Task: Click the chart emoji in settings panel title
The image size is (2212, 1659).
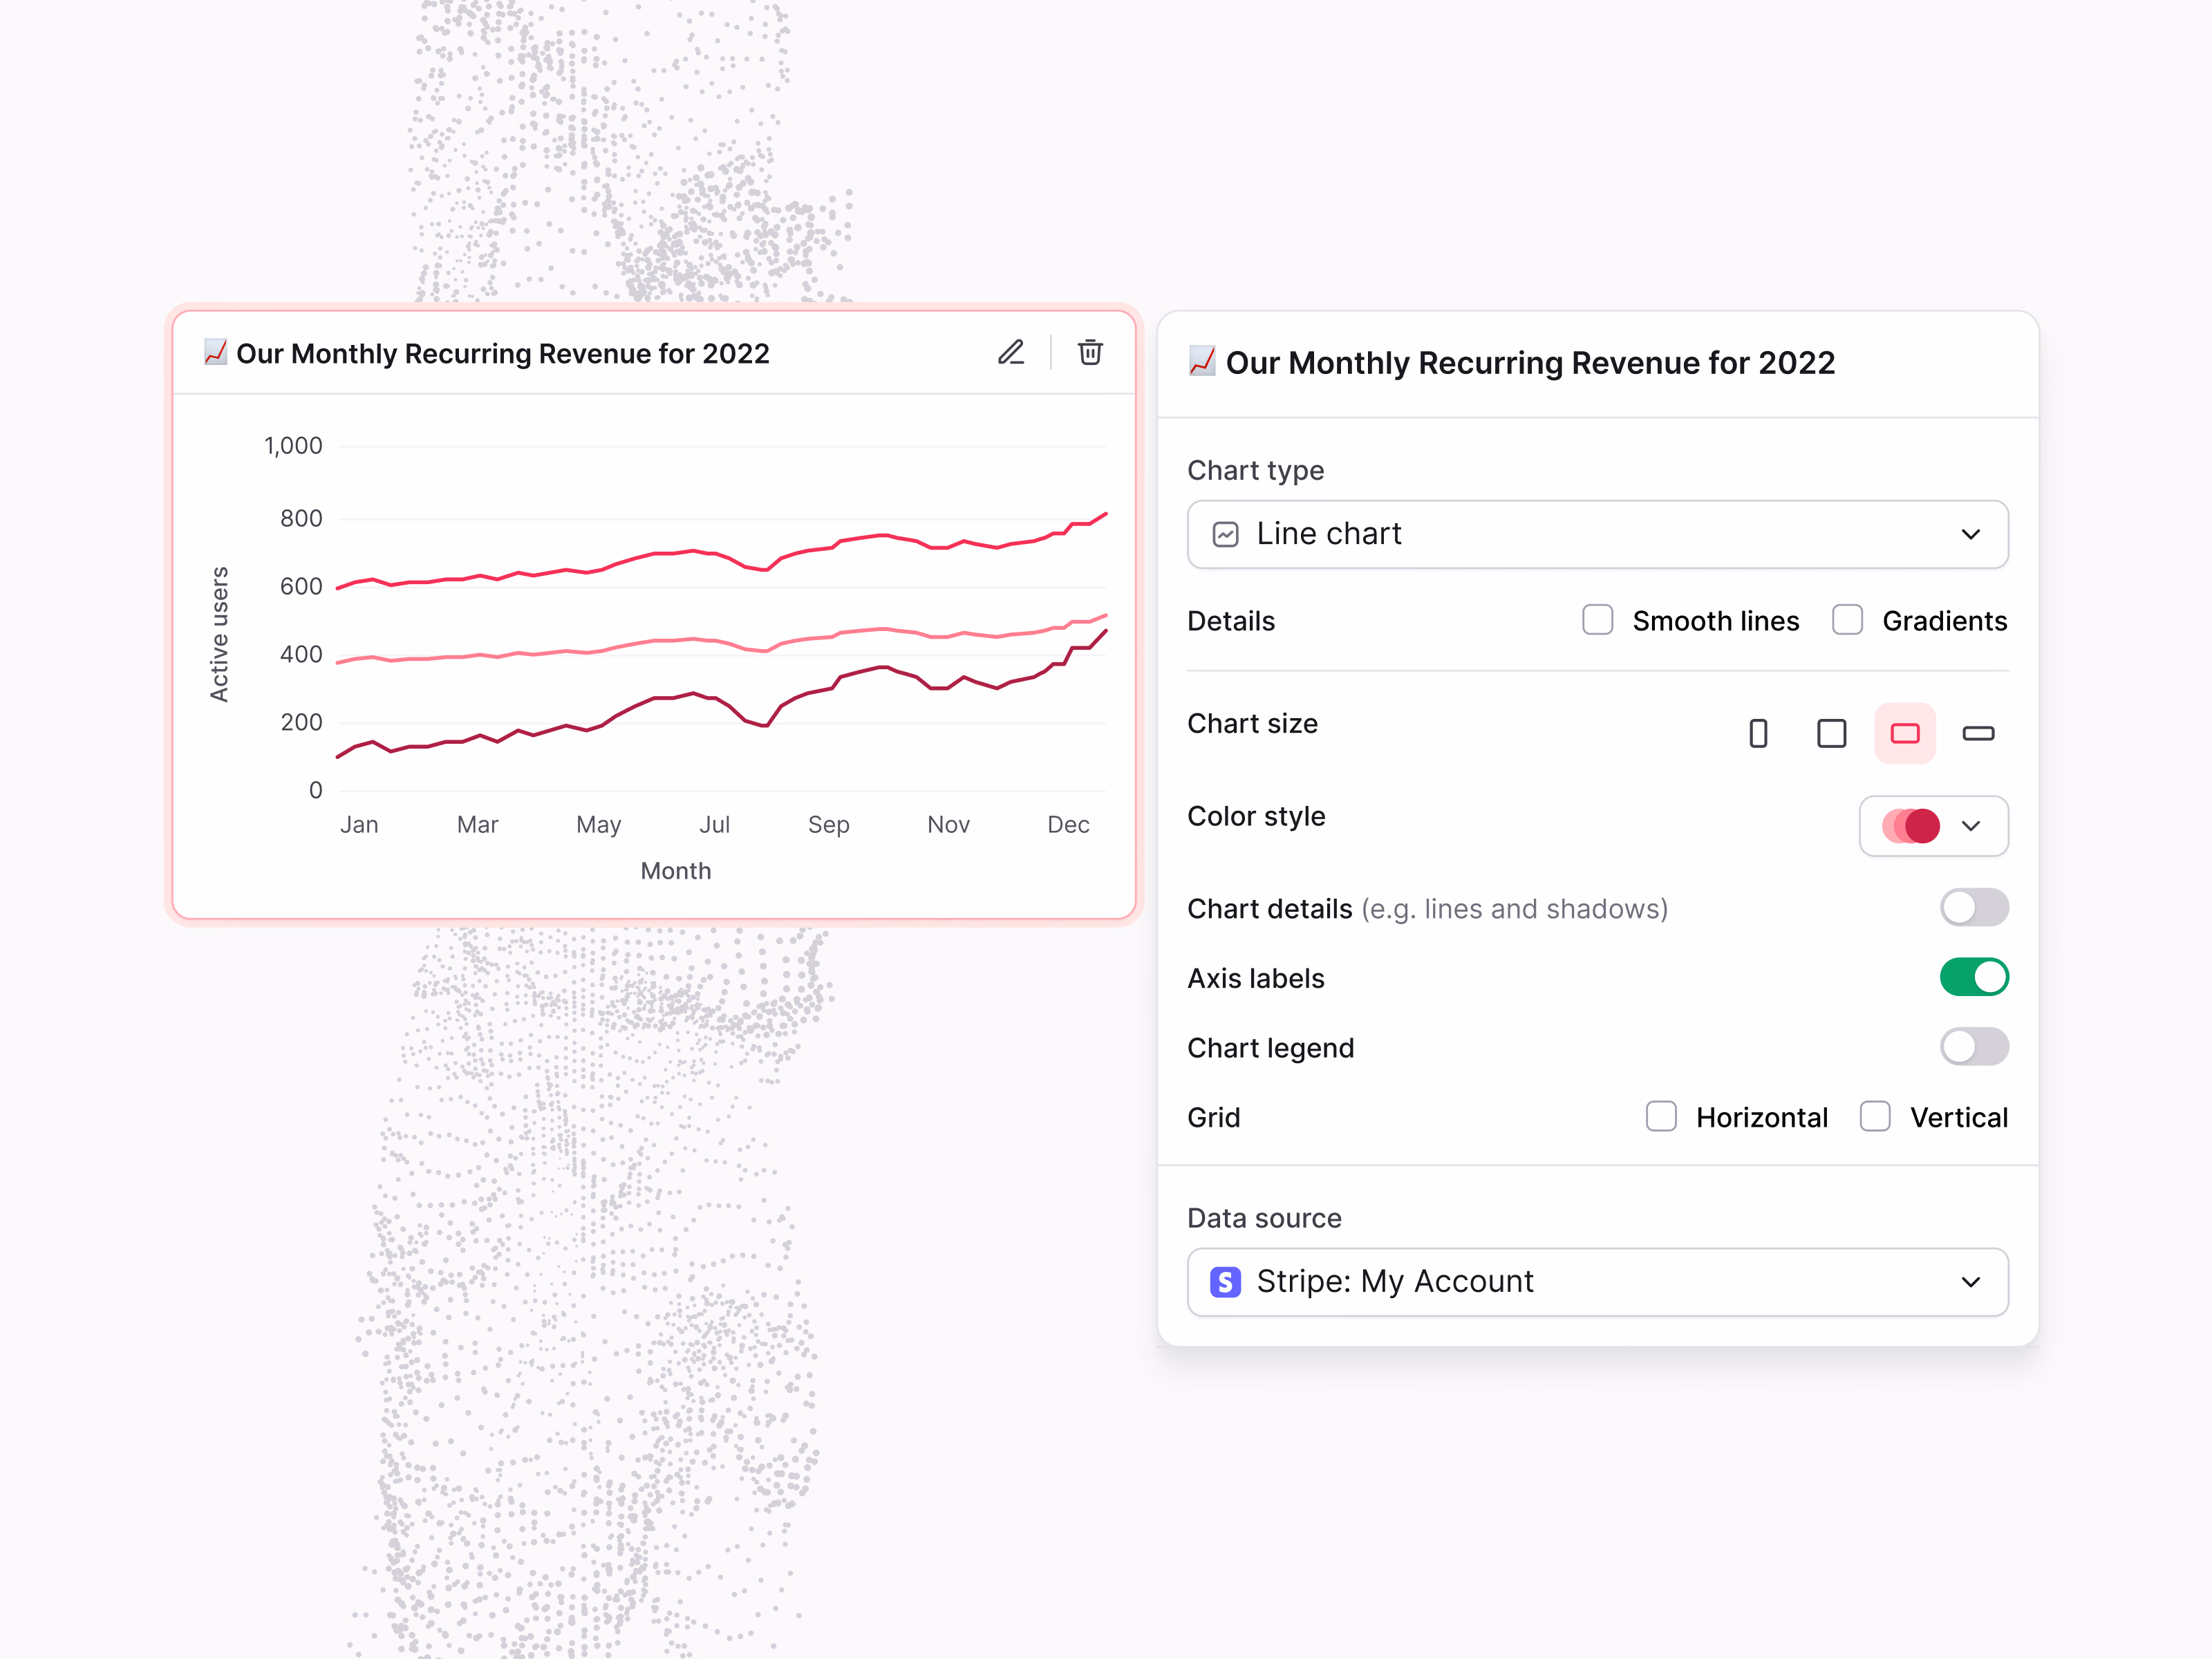Action: click(1201, 361)
